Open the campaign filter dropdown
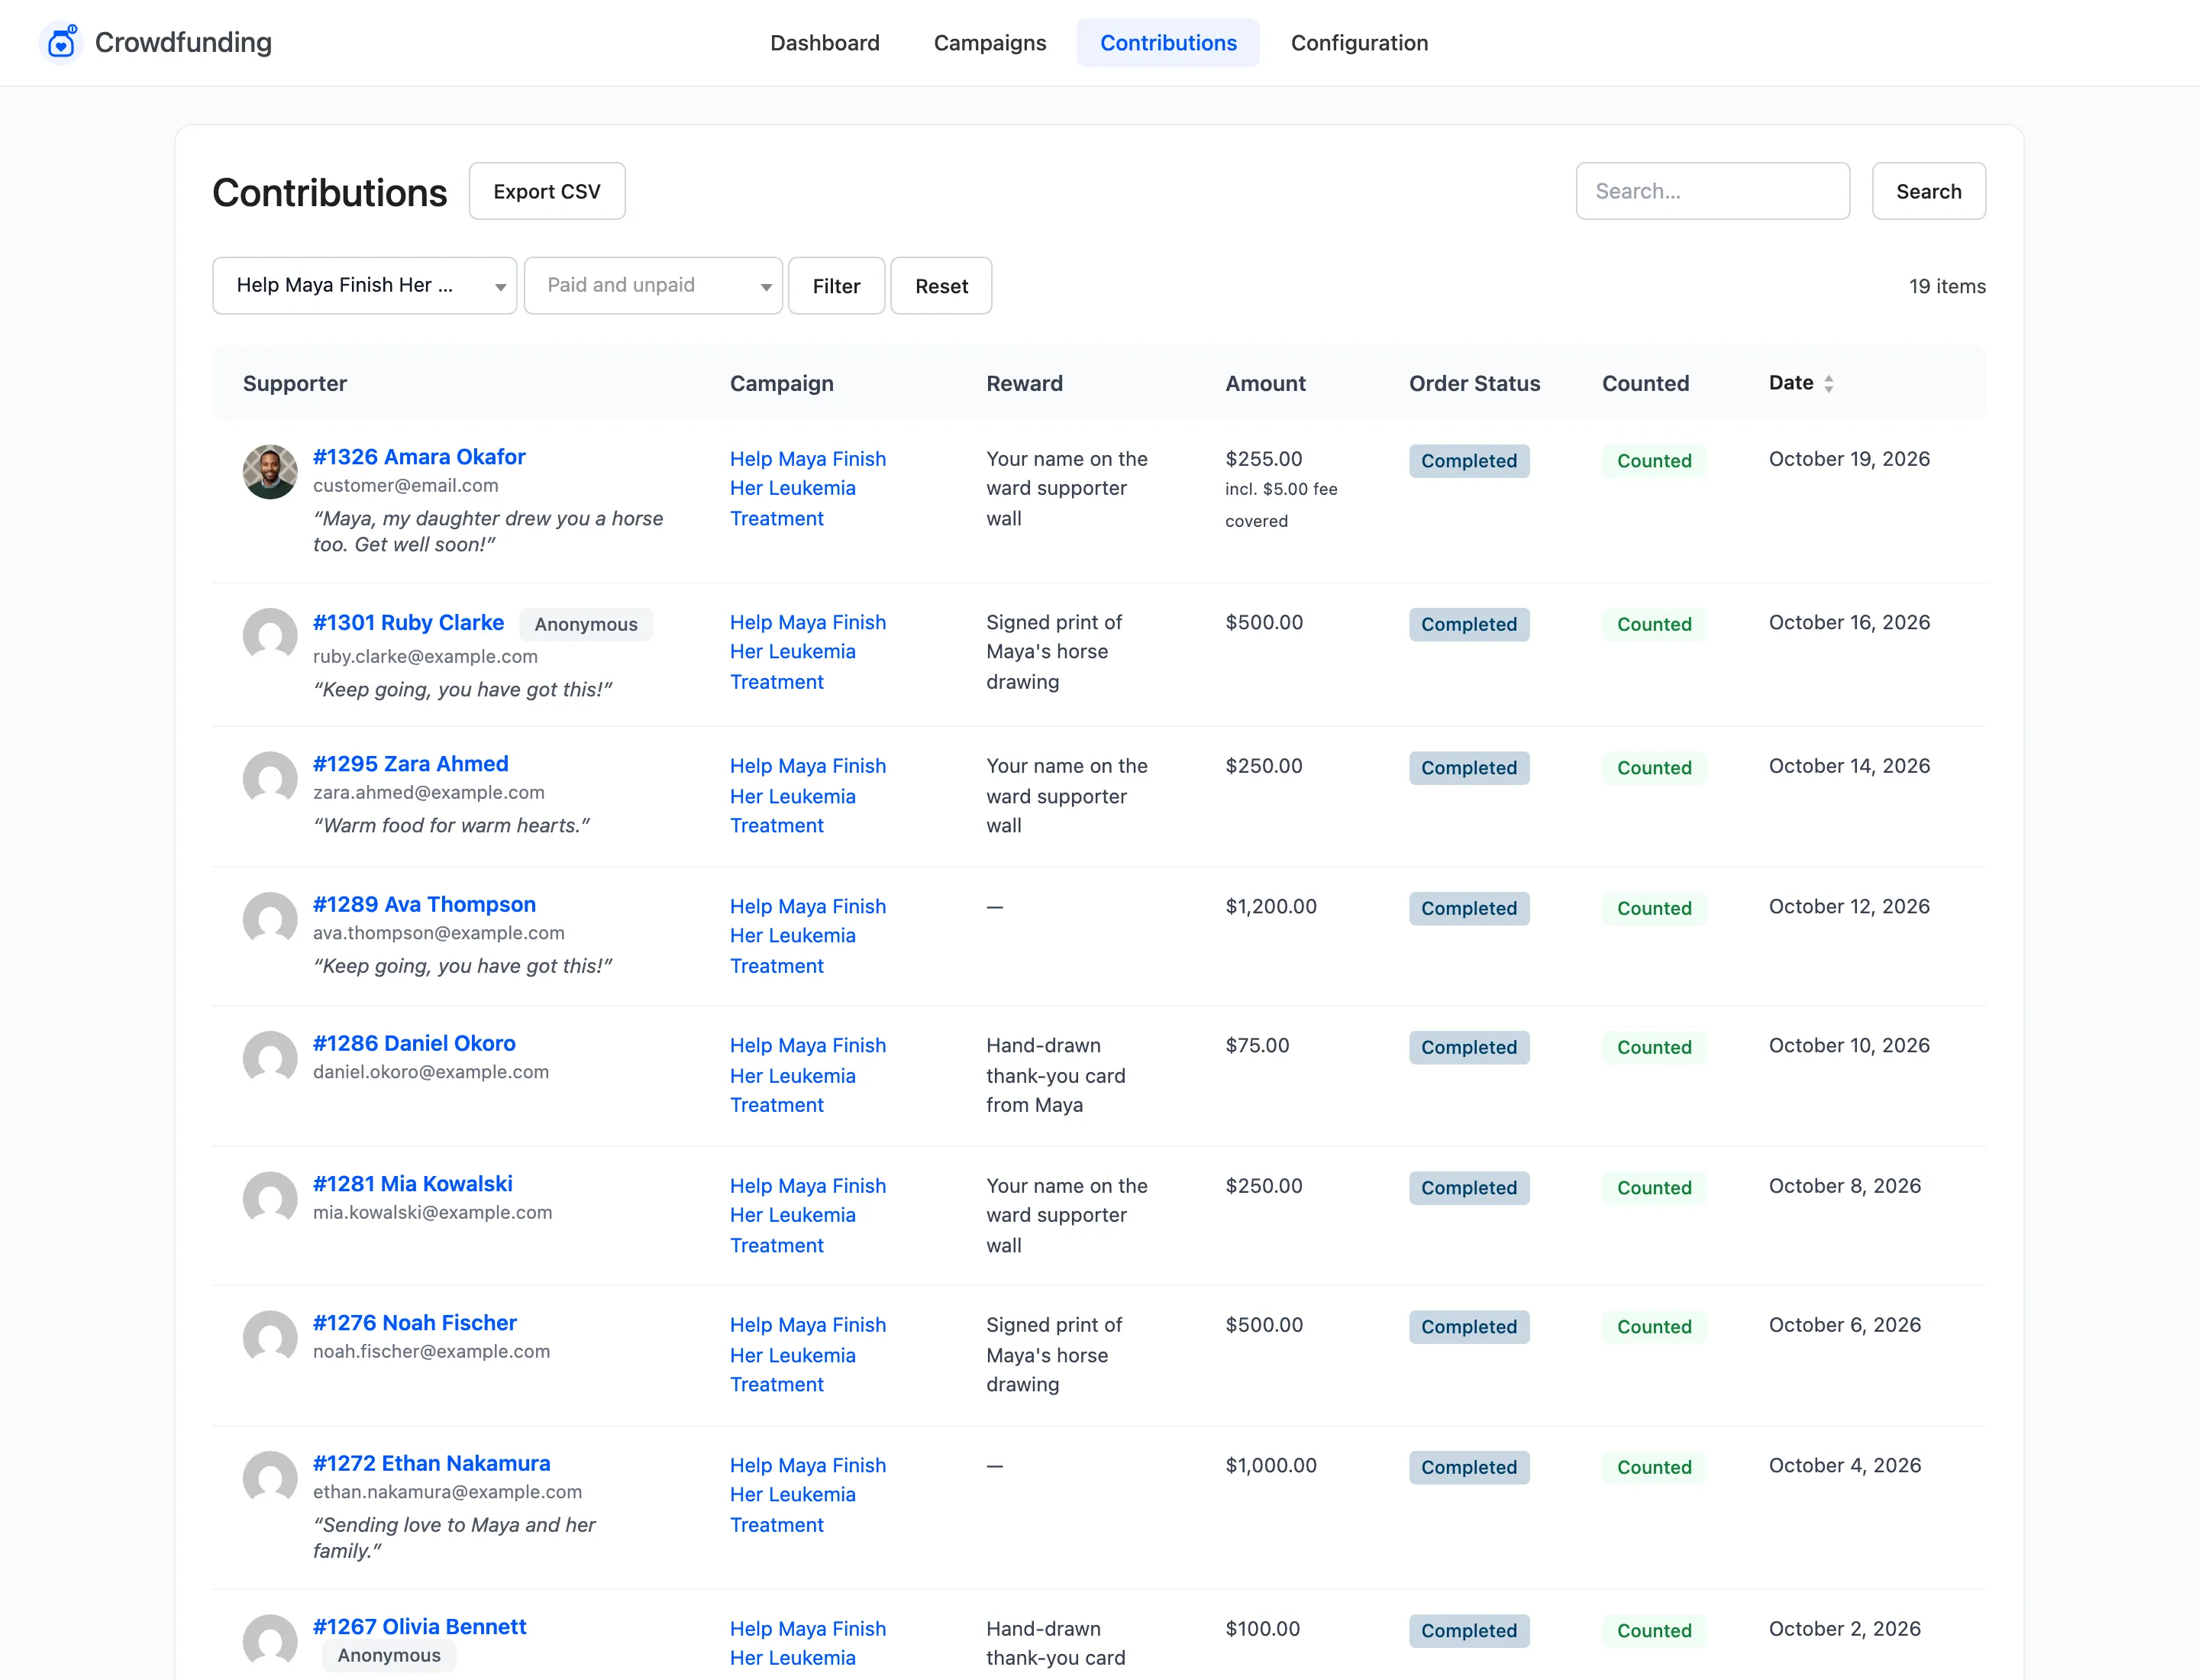This screenshot has height=1680, width=2199. pos(364,286)
